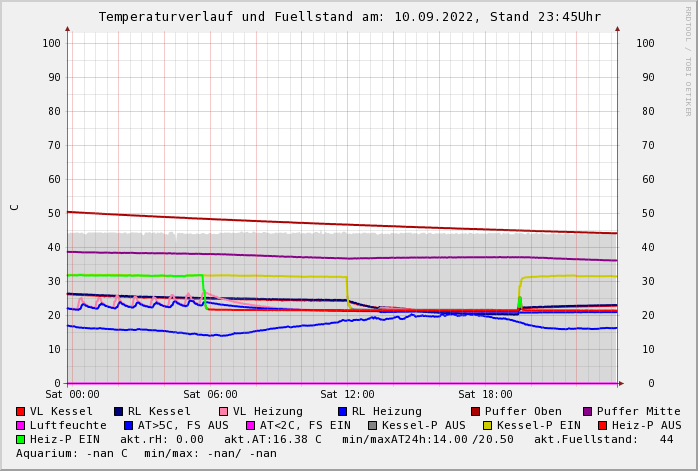Select the 'AT<2C, FS EIN' legend swatch
The image size is (698, 471).
(250, 426)
